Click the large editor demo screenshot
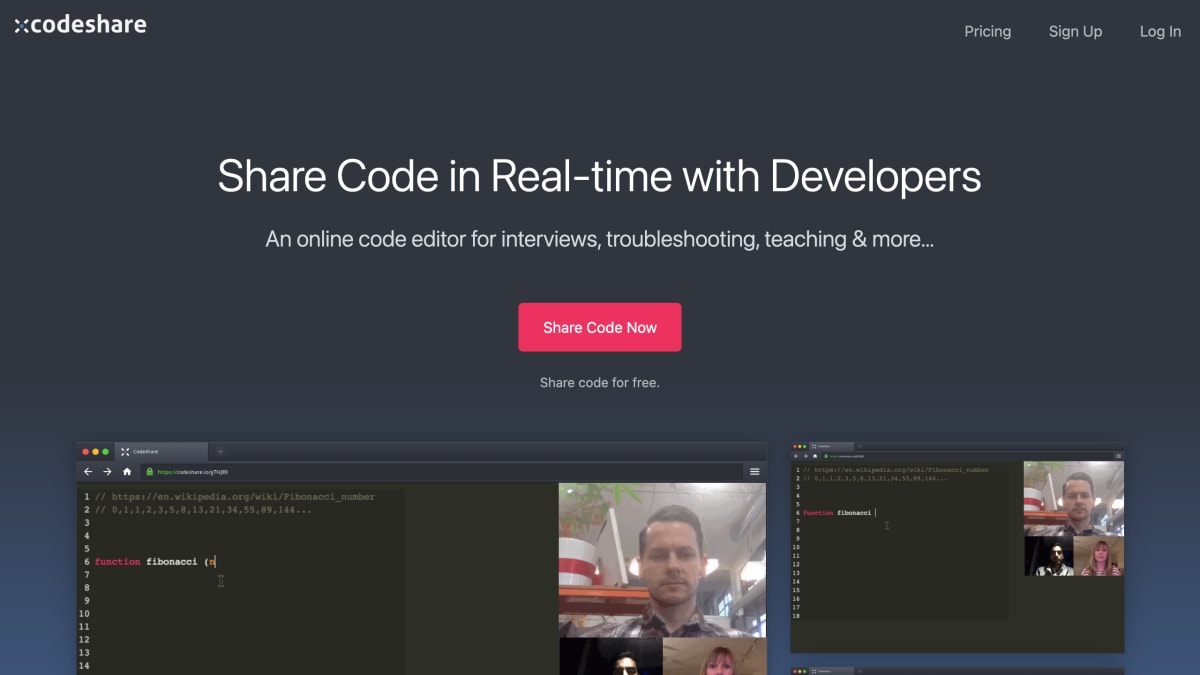Screen dimensions: 1200x675 [422, 558]
